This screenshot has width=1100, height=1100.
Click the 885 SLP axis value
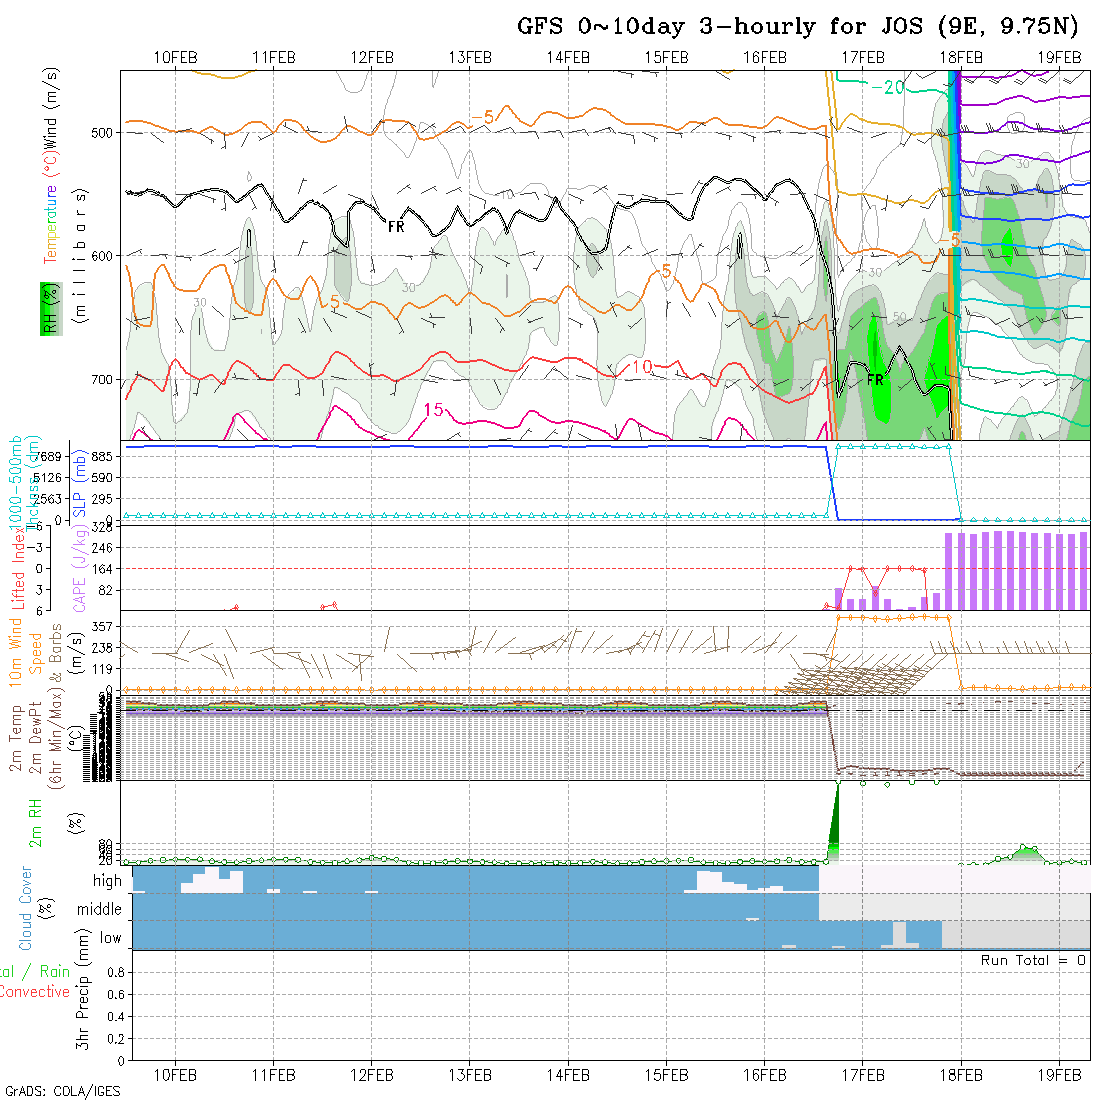(102, 457)
